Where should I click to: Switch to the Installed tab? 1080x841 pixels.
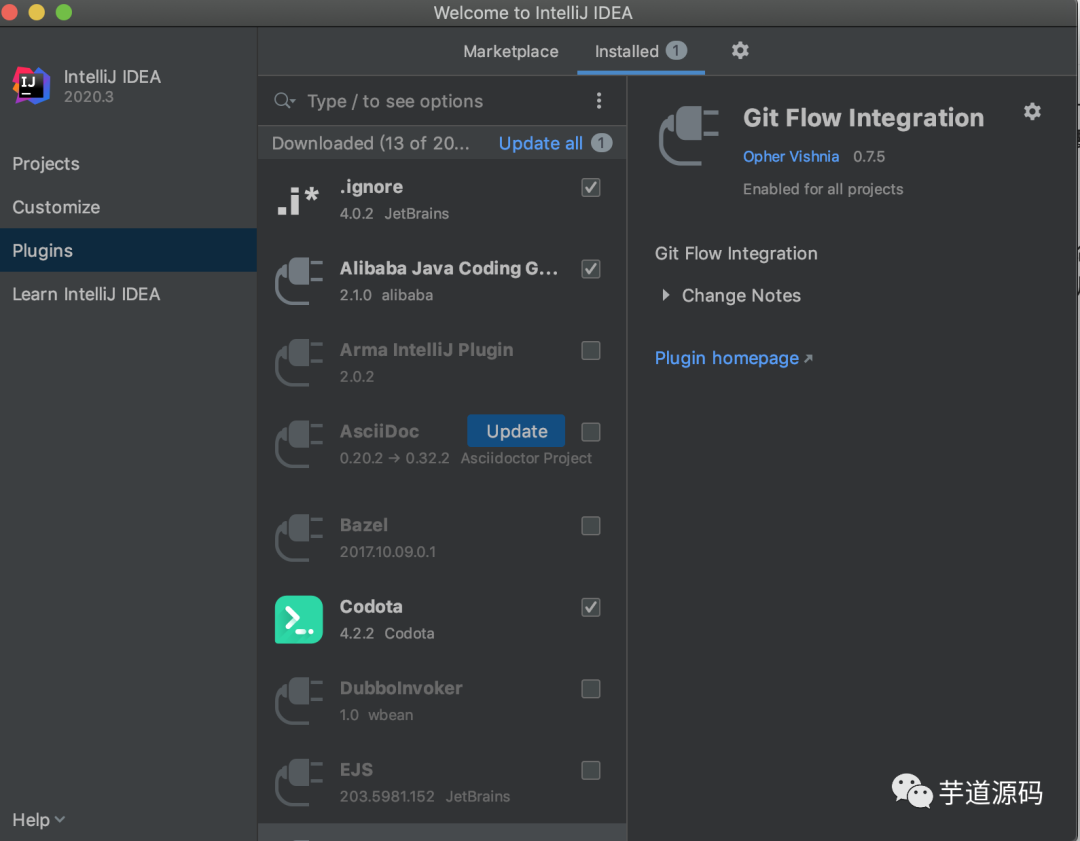[x=641, y=52]
